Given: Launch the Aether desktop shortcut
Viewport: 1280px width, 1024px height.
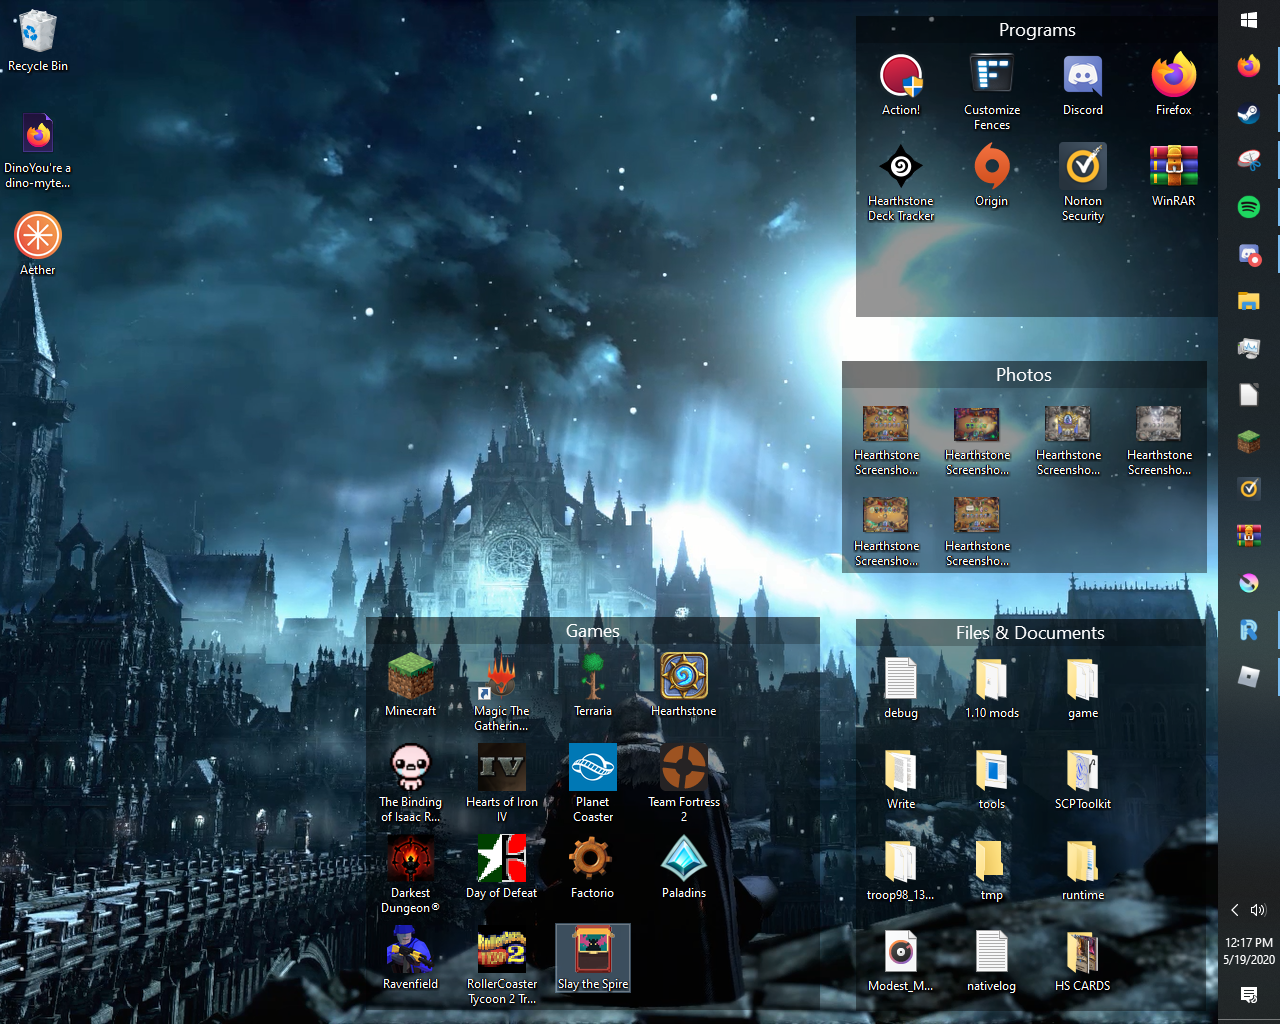Looking at the screenshot, I should (38, 244).
